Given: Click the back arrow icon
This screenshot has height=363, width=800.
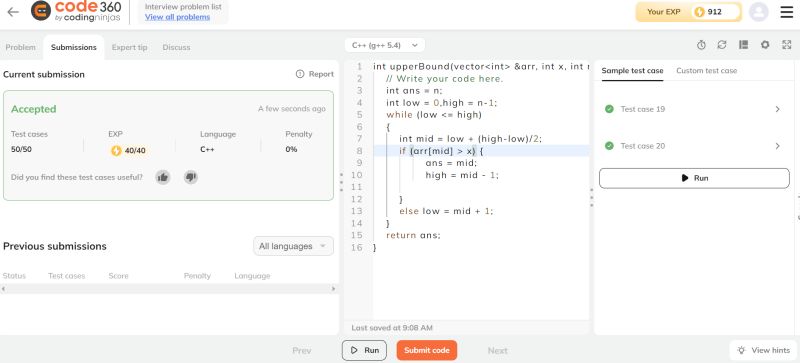Looking at the screenshot, I should (x=13, y=12).
